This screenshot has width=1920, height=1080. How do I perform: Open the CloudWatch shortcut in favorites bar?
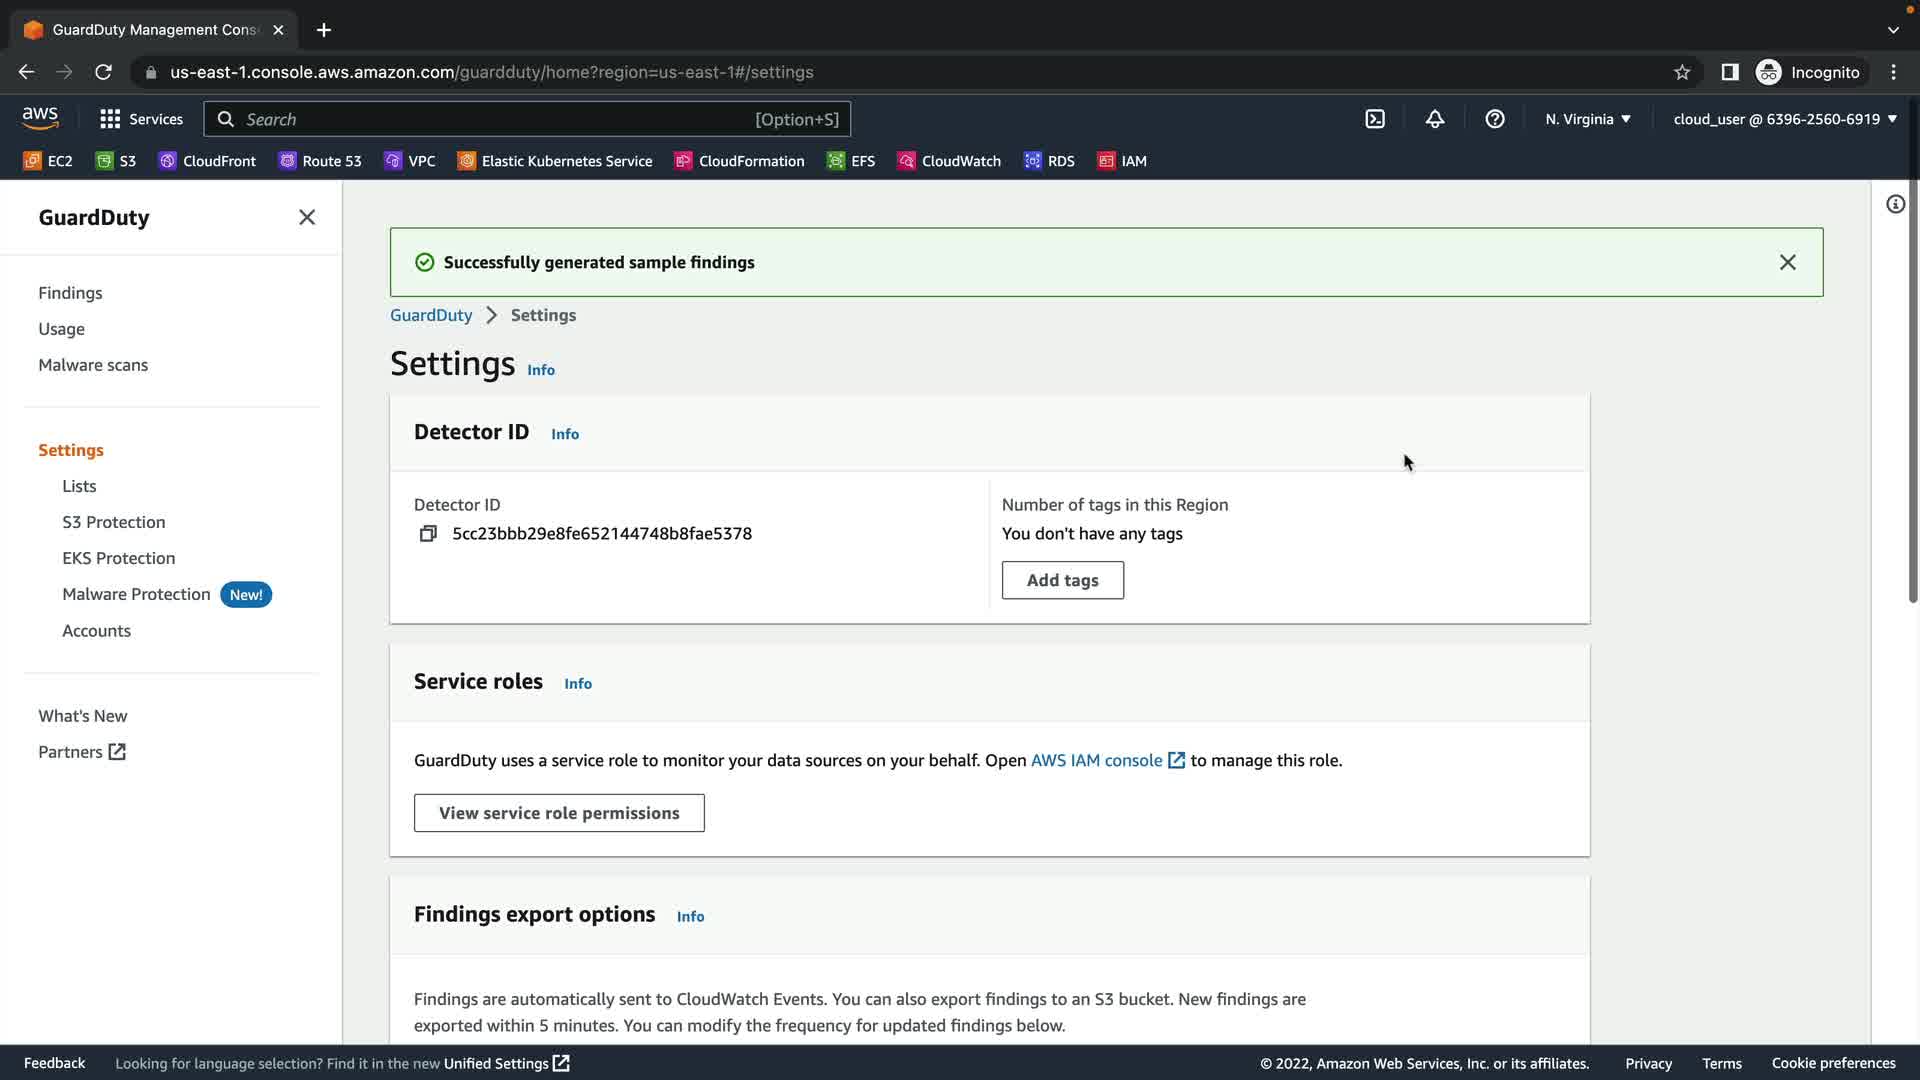click(949, 161)
